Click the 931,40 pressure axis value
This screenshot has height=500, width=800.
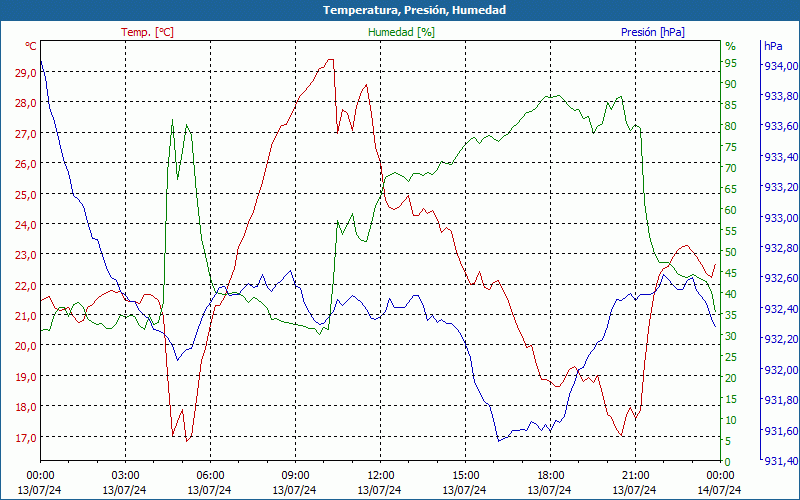point(780,461)
